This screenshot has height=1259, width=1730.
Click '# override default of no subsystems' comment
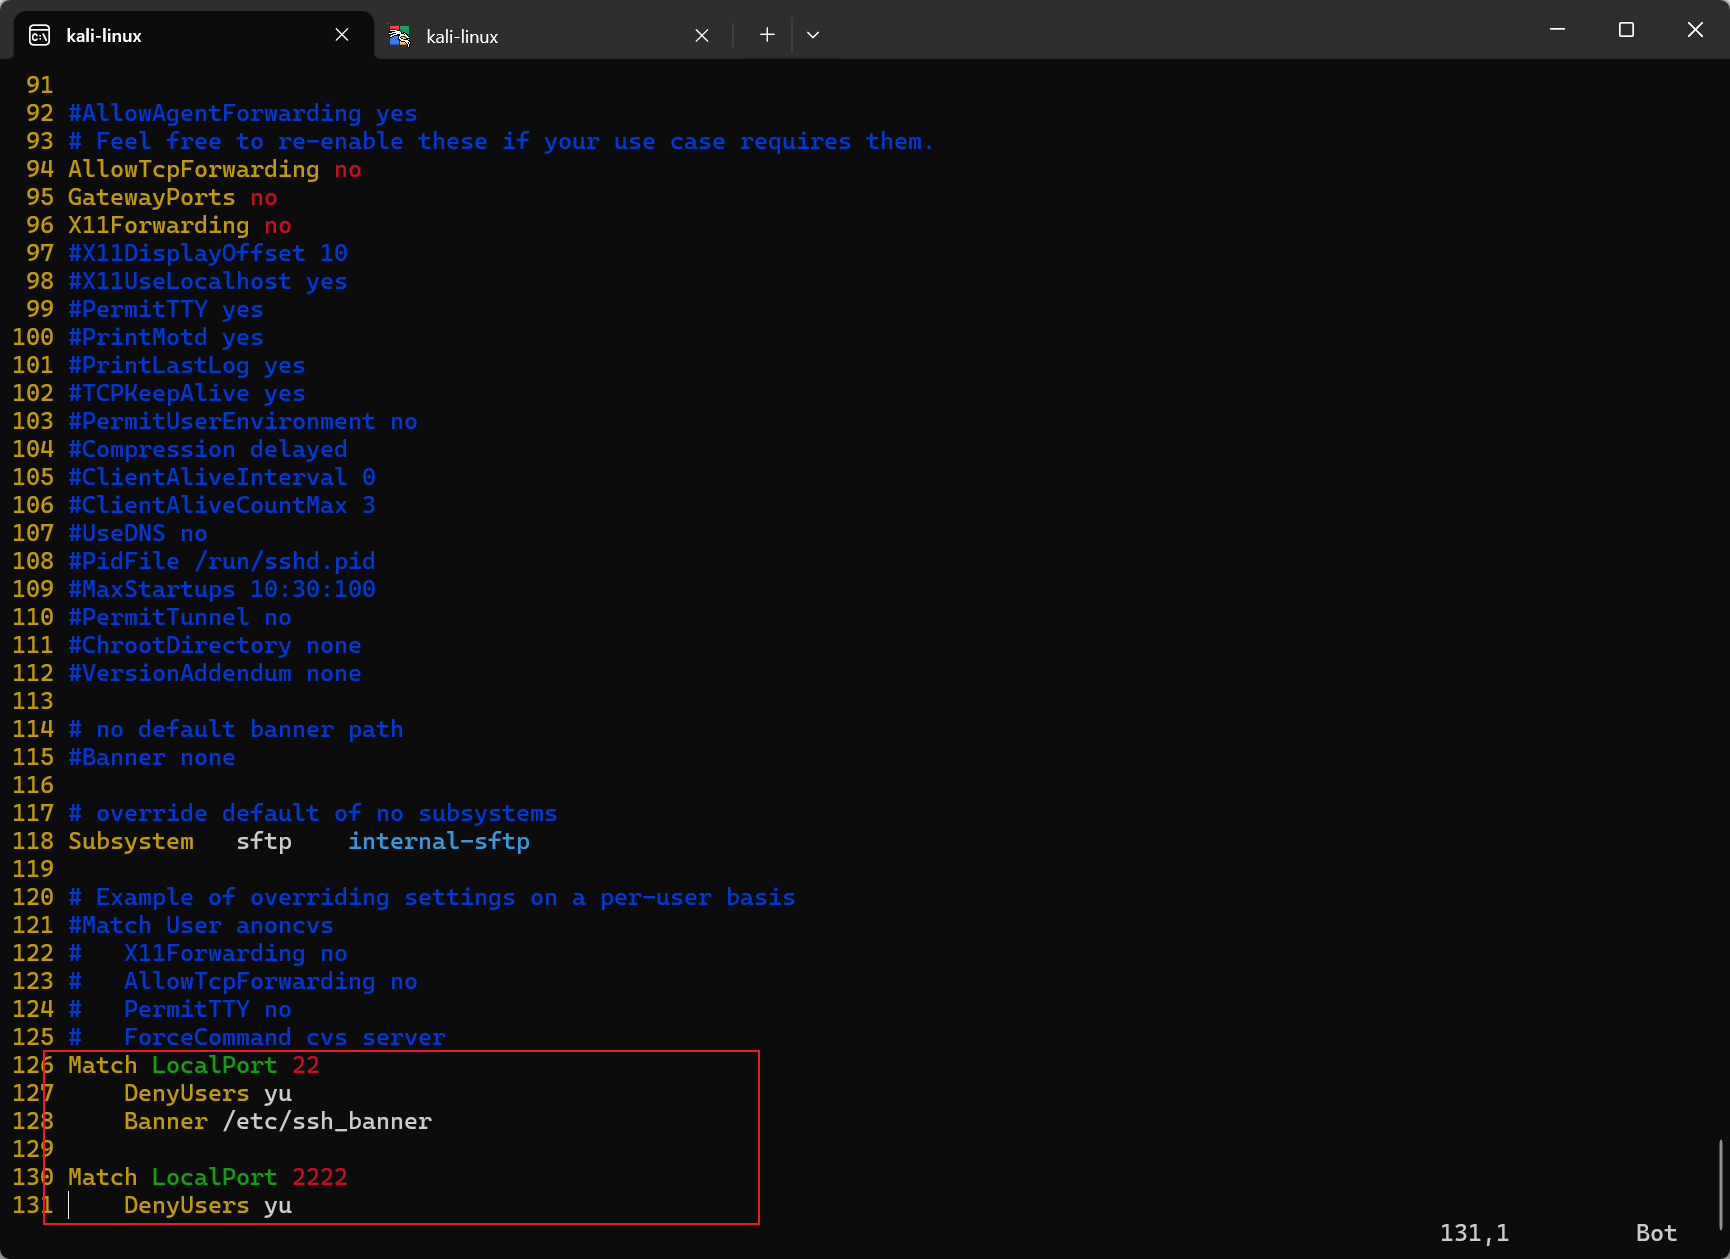pyautogui.click(x=313, y=814)
